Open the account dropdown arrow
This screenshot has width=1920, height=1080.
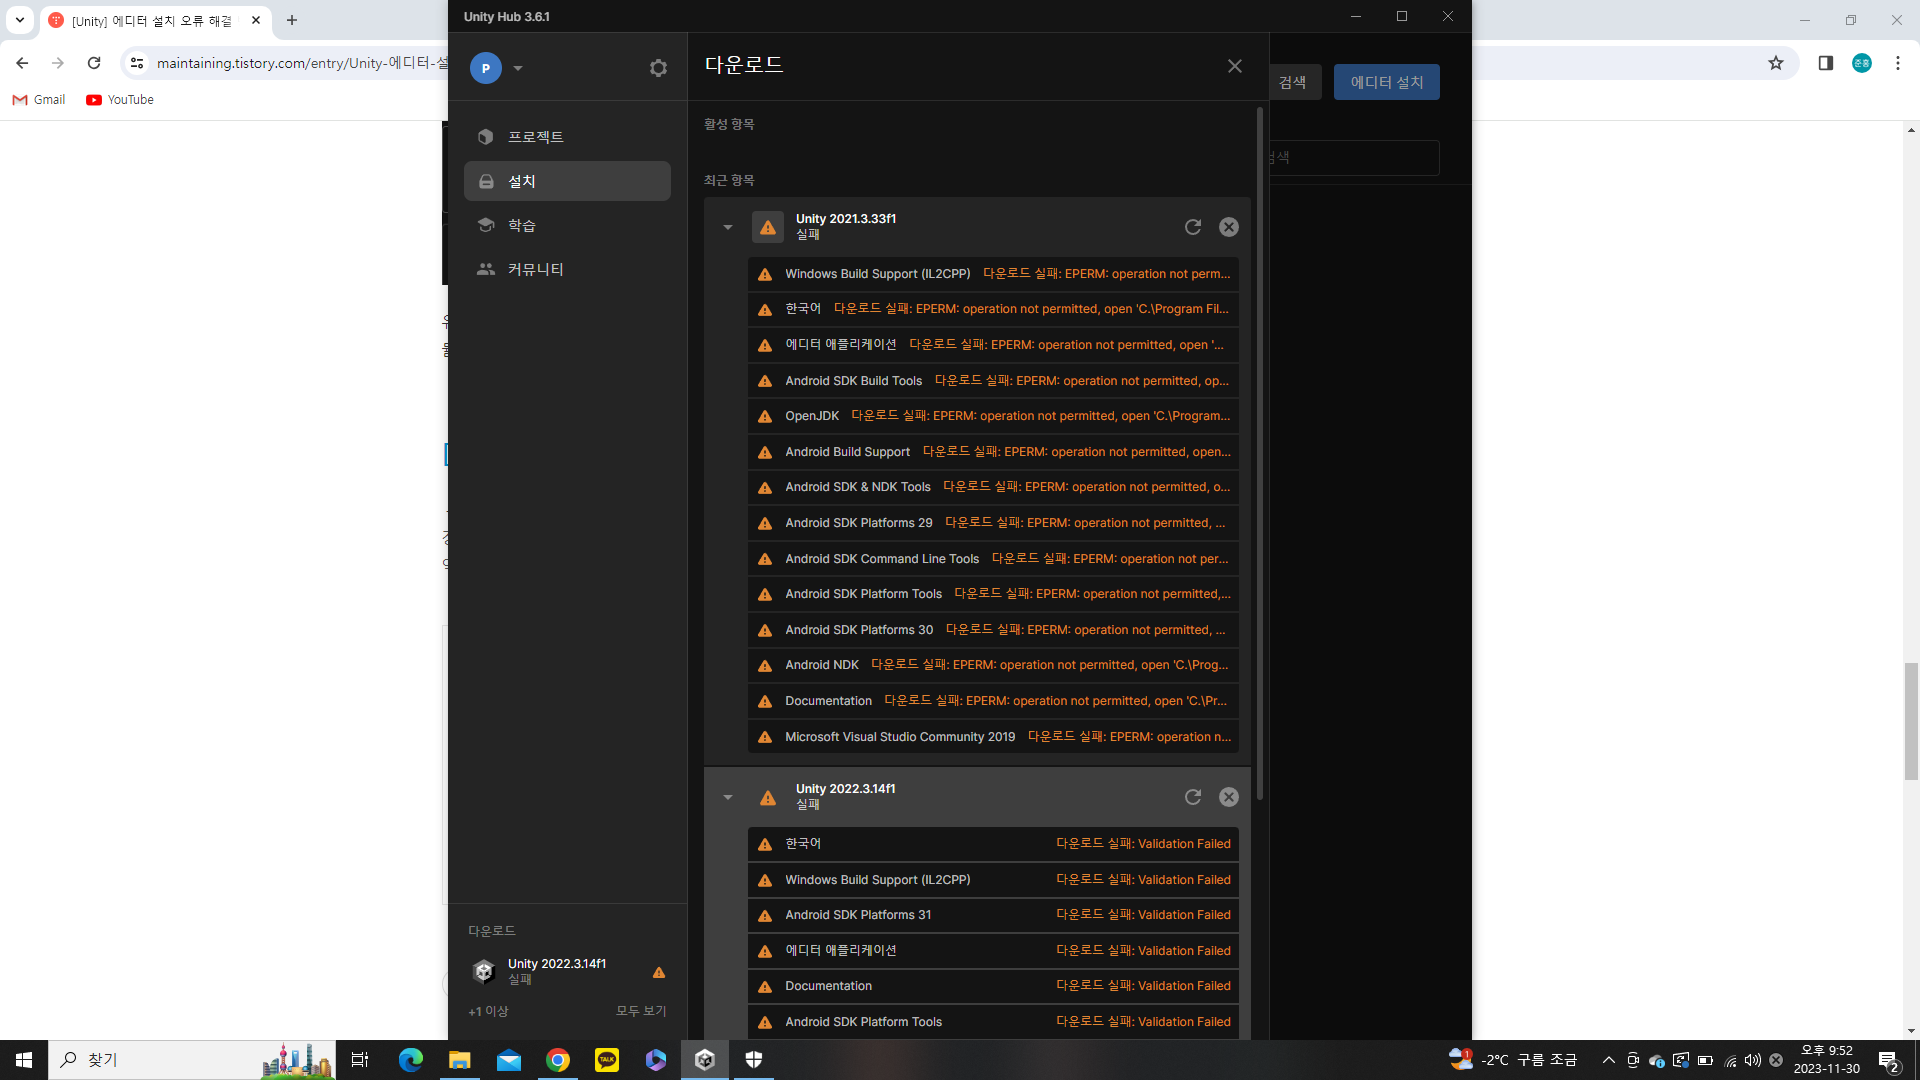[x=518, y=68]
